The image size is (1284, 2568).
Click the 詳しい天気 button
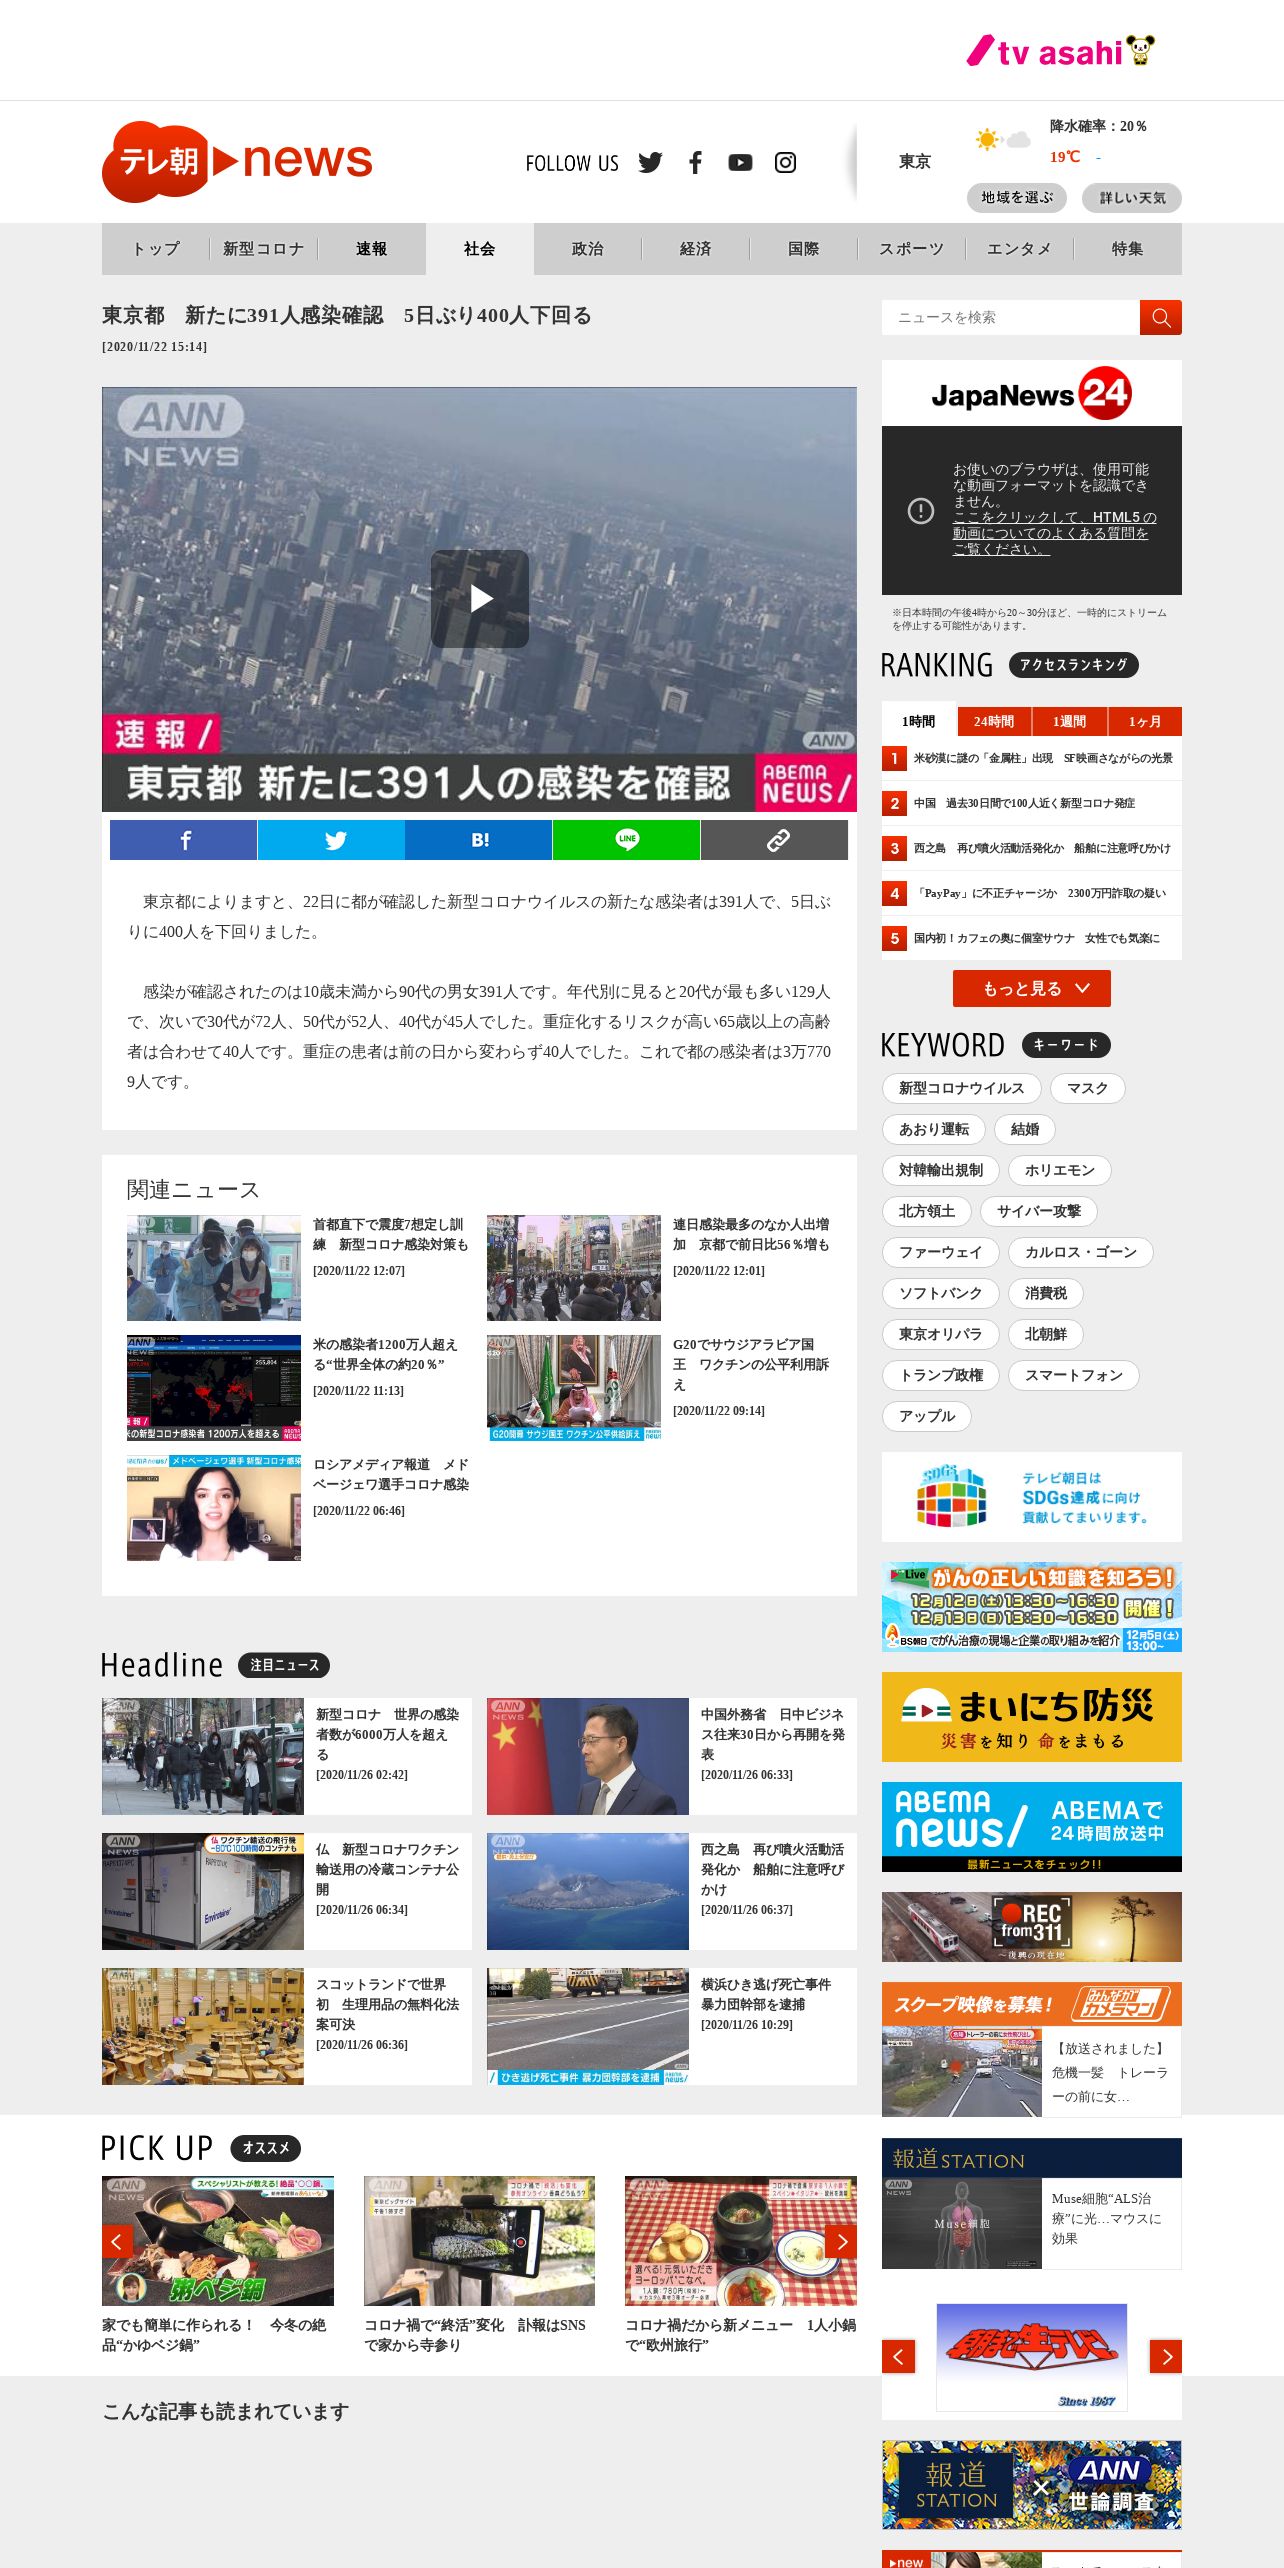coord(1132,198)
